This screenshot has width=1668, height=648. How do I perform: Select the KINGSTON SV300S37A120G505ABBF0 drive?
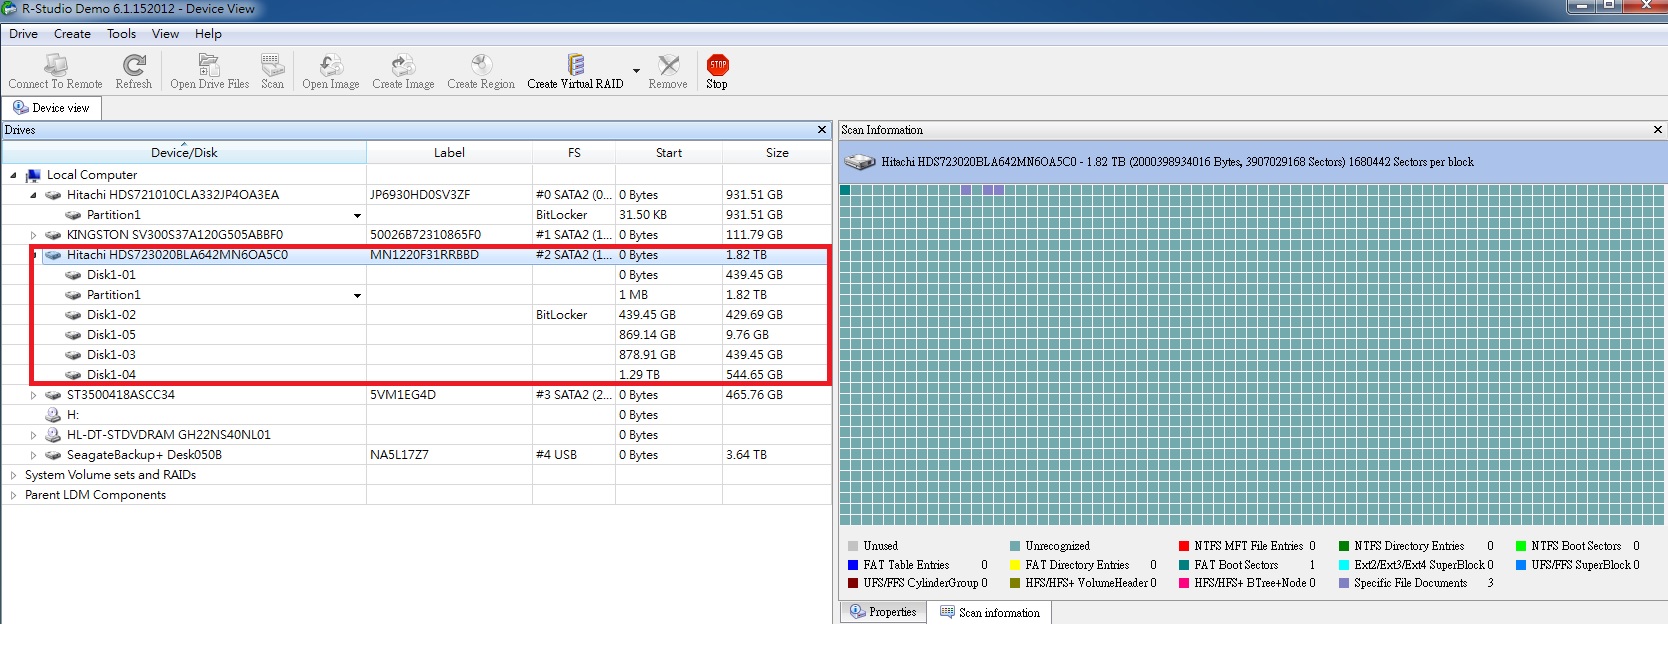(175, 235)
